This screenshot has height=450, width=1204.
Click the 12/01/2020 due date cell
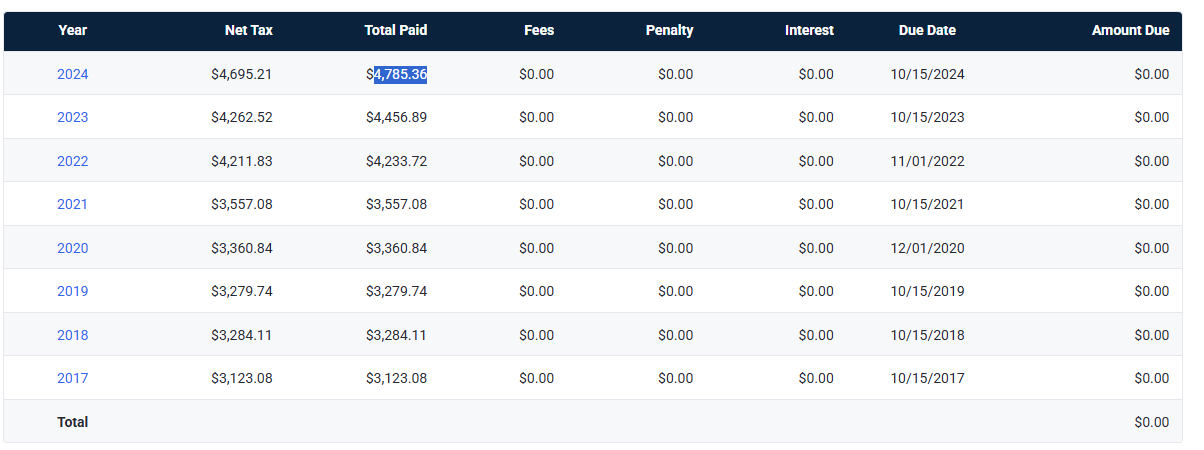click(x=927, y=248)
